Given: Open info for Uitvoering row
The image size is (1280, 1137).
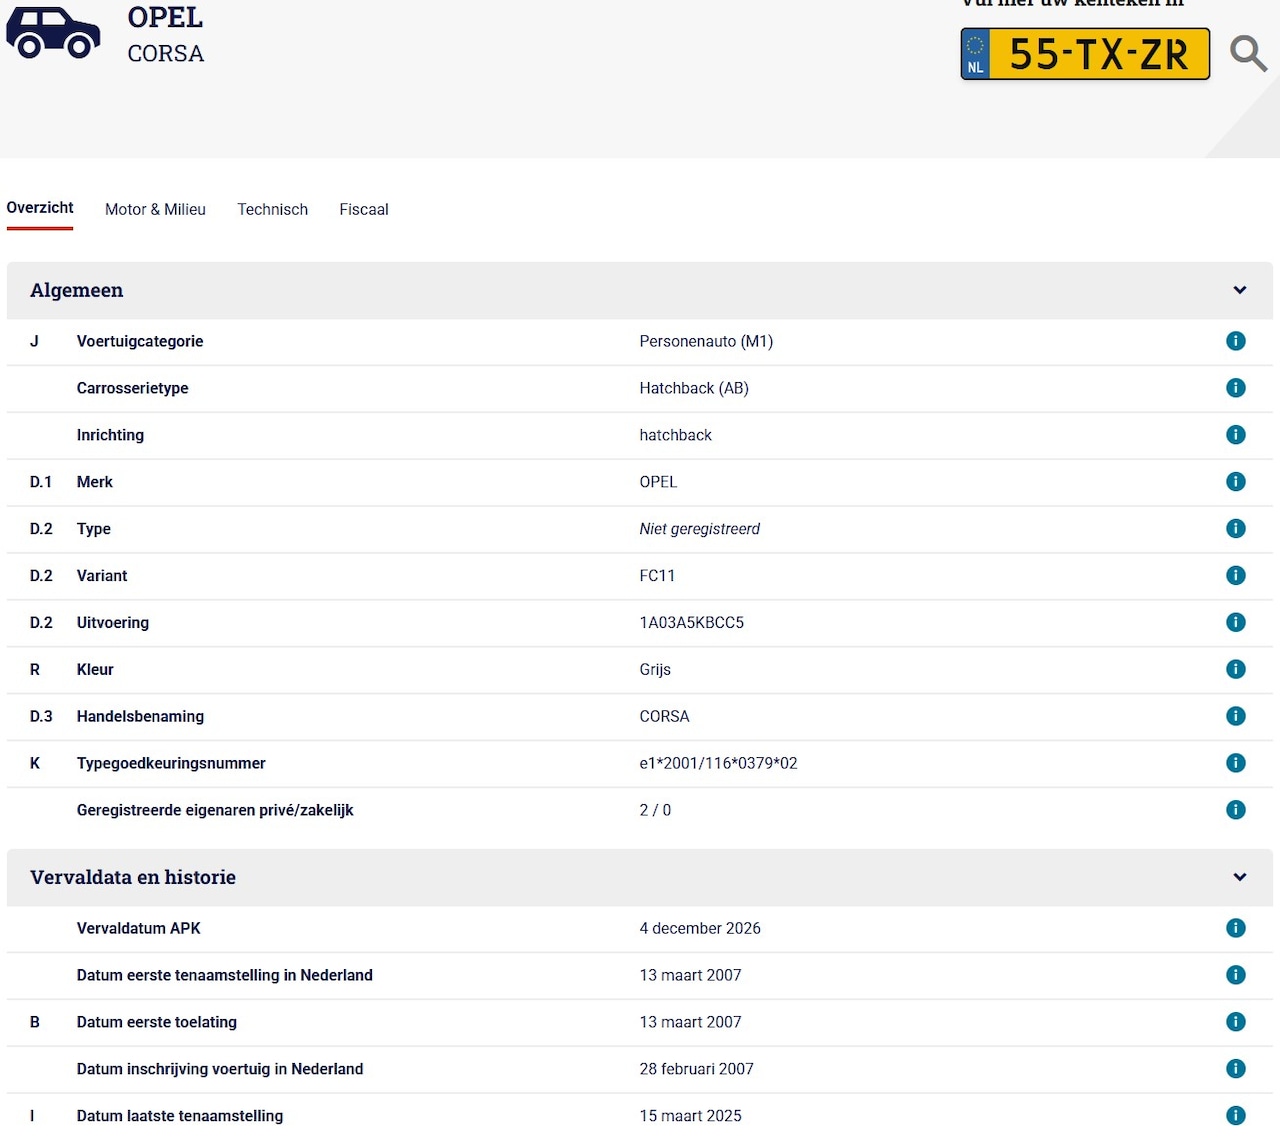Looking at the screenshot, I should (x=1236, y=622).
